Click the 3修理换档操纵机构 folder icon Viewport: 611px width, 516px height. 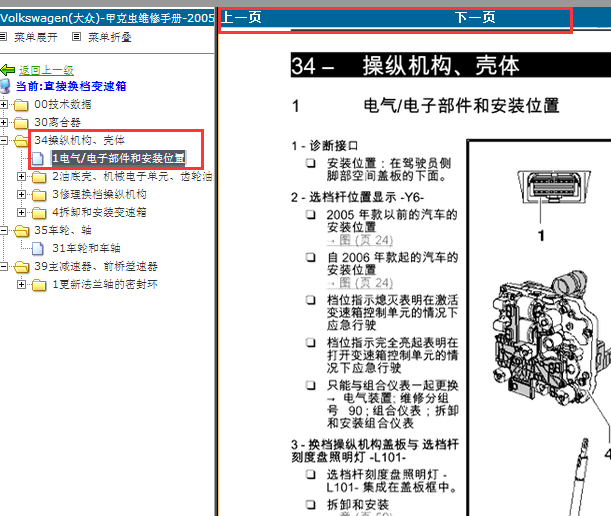pyautogui.click(x=39, y=195)
